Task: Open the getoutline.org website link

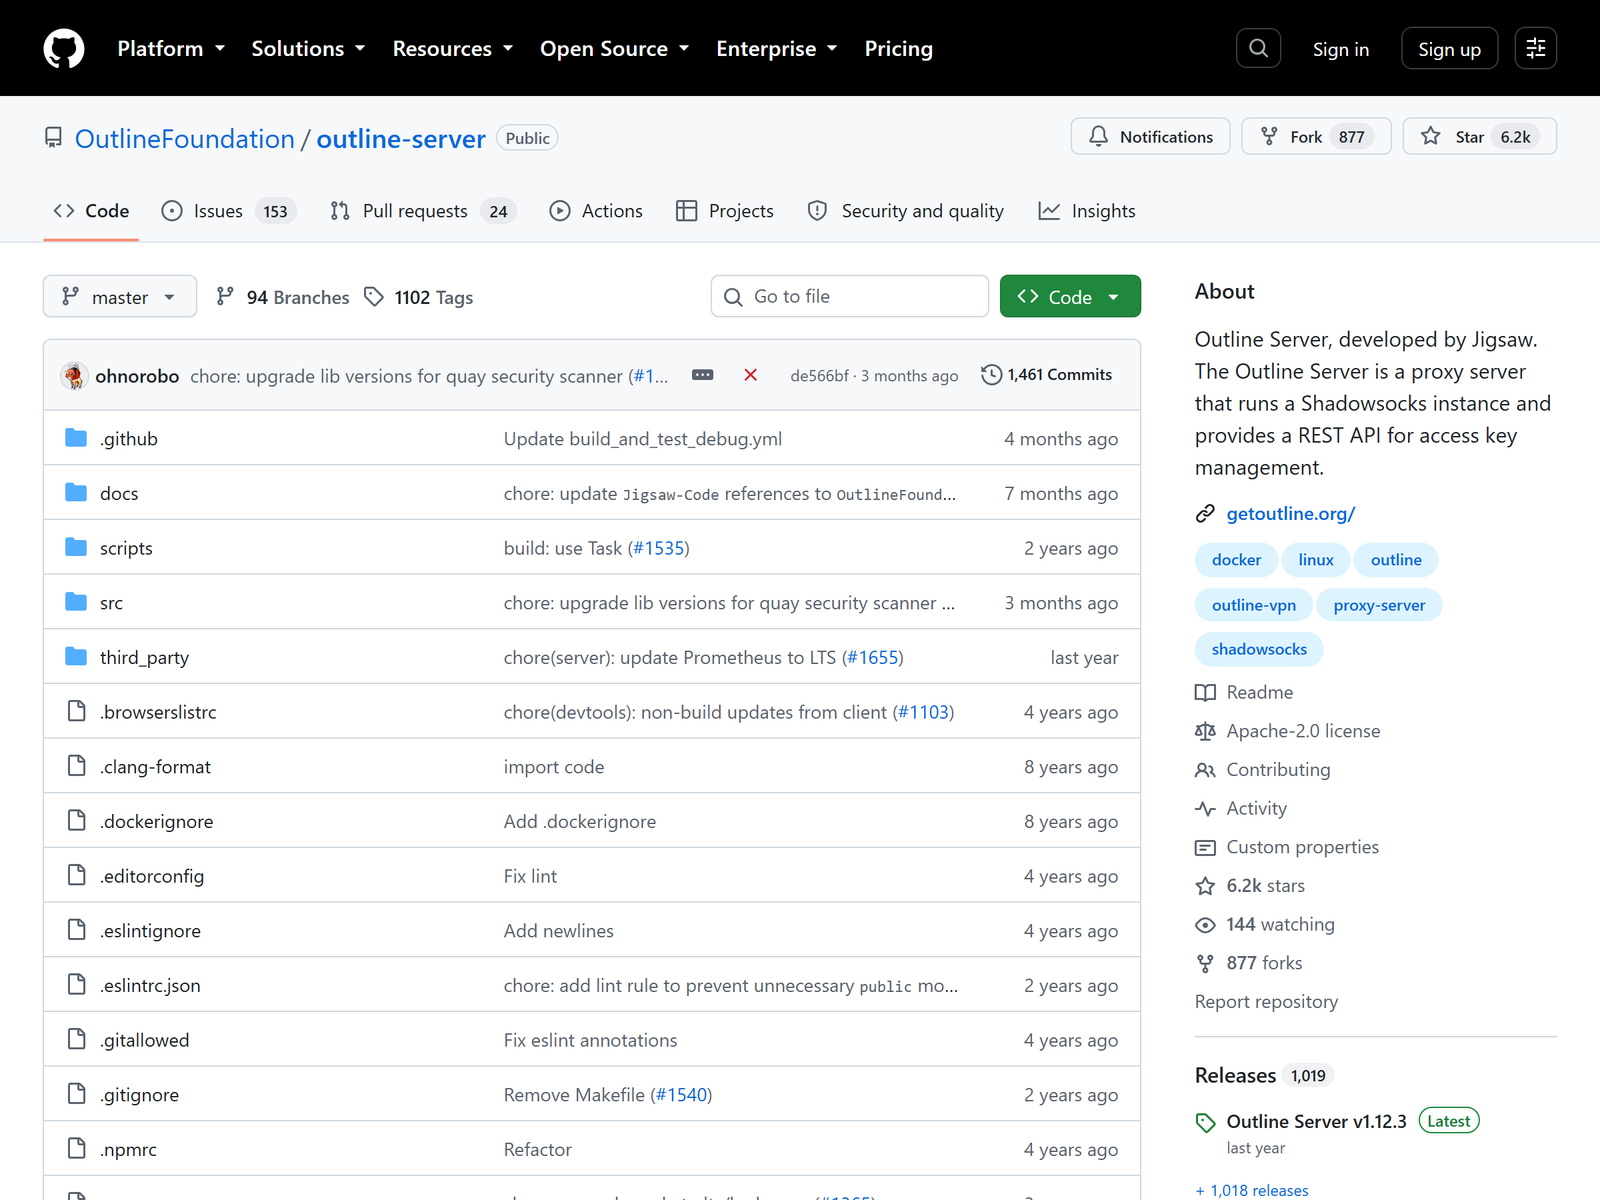Action: pos(1290,514)
